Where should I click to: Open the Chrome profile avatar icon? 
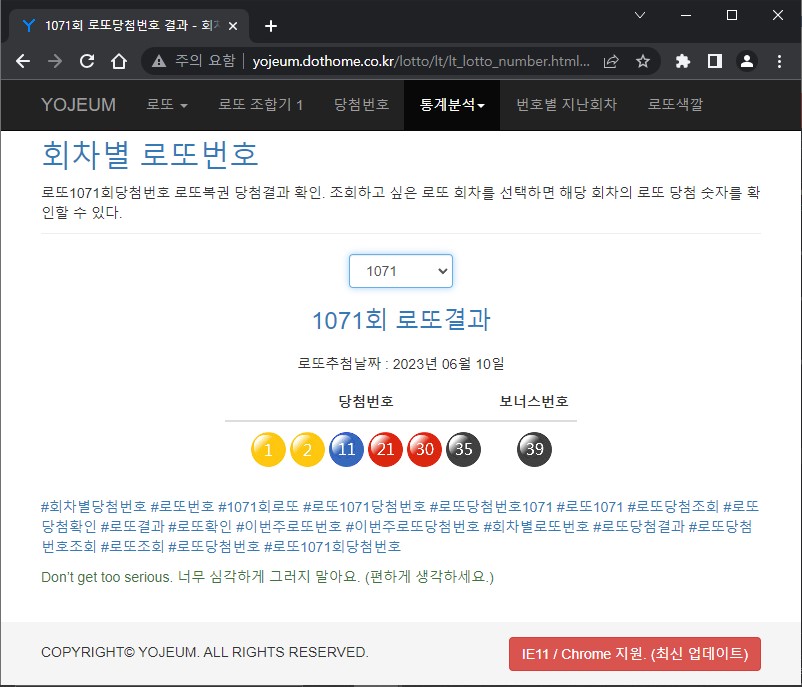tap(747, 61)
